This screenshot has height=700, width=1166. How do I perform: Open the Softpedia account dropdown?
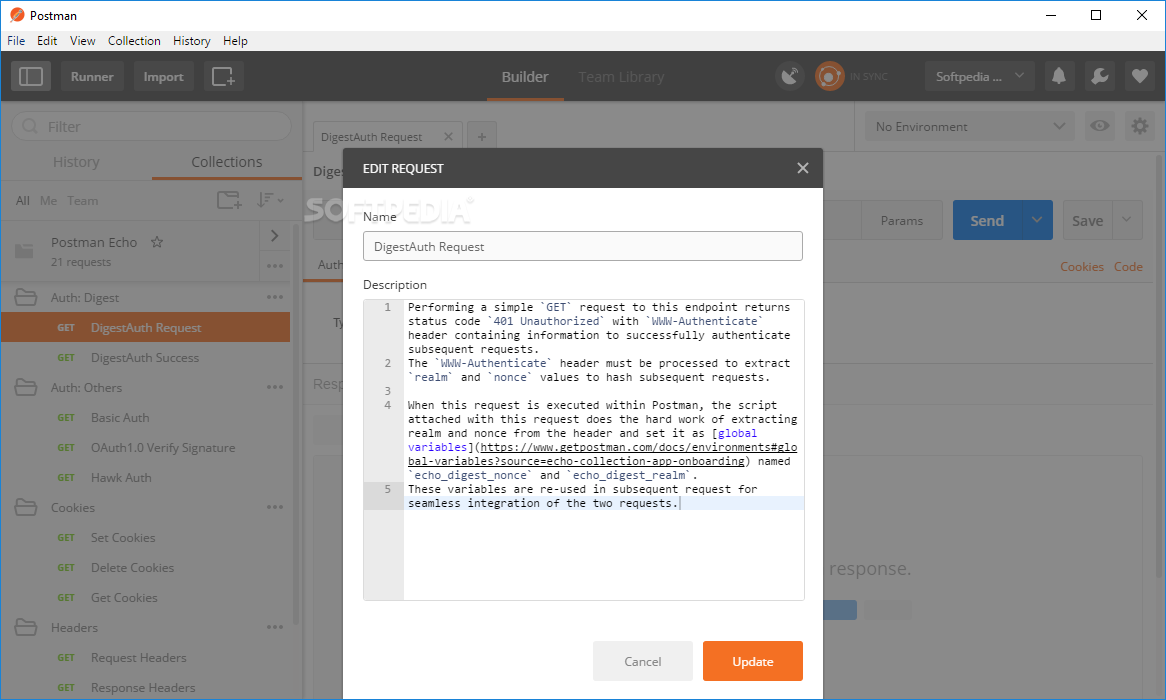coord(979,77)
